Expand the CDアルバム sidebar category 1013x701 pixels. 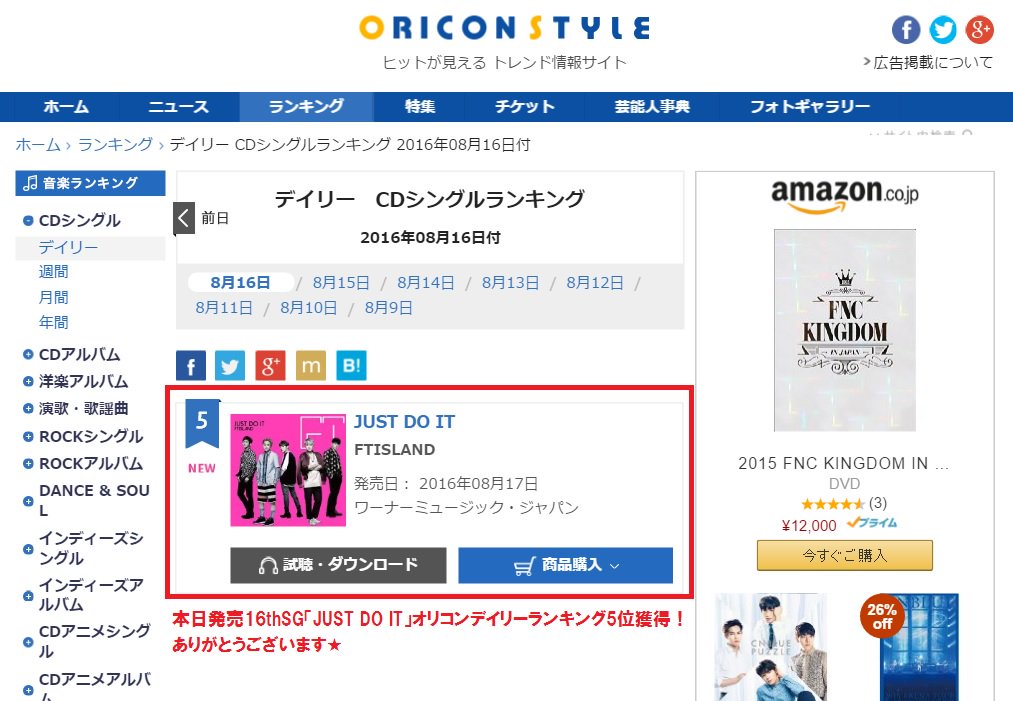[28, 354]
